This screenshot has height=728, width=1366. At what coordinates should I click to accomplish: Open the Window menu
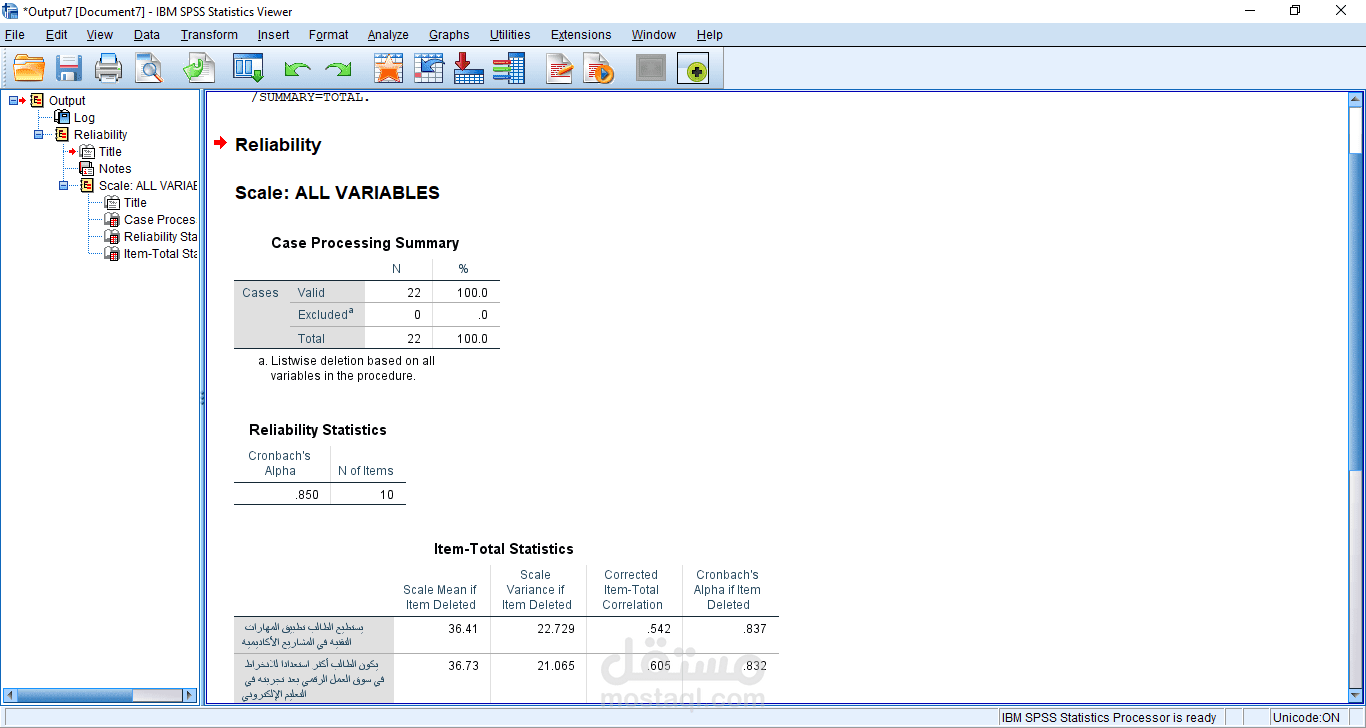654,35
